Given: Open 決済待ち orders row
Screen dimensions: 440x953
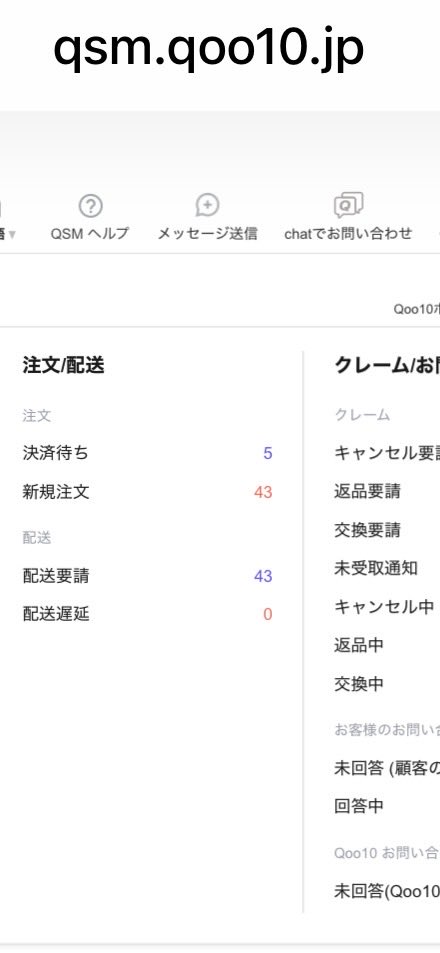Looking at the screenshot, I should pos(147,453).
